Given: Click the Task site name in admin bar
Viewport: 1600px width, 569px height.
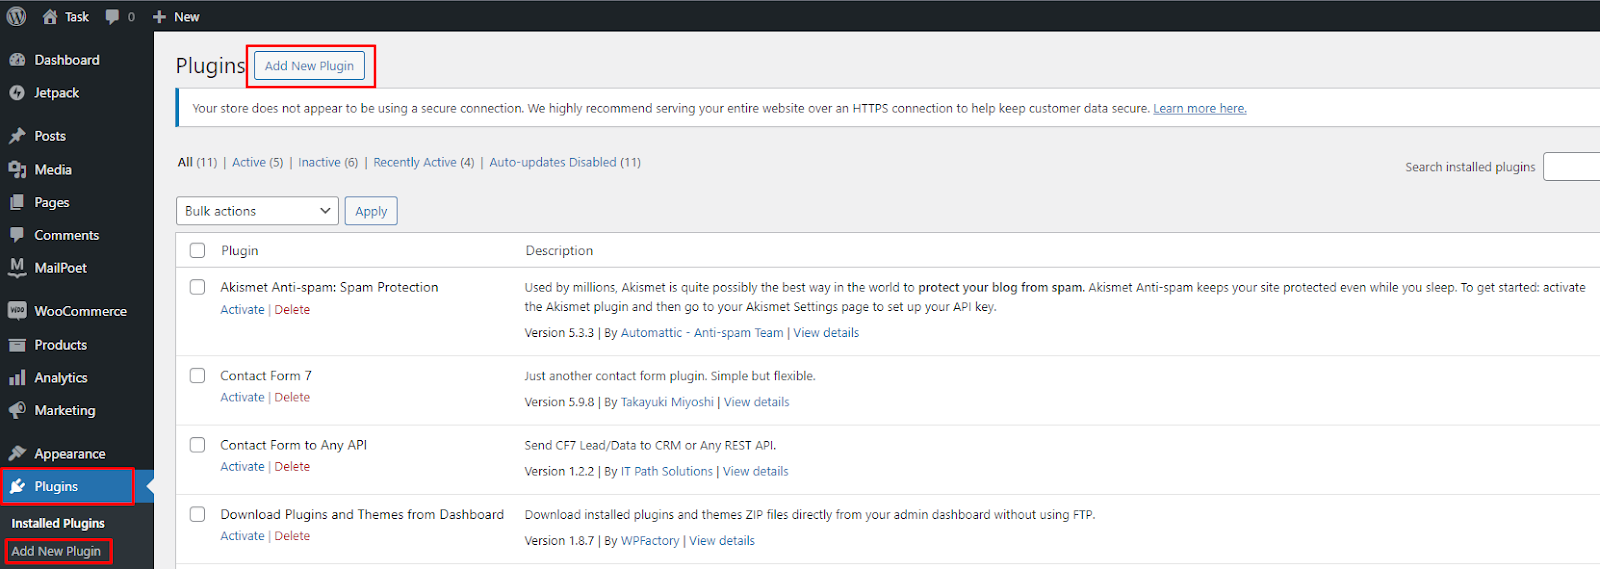Looking at the screenshot, I should tap(77, 17).
